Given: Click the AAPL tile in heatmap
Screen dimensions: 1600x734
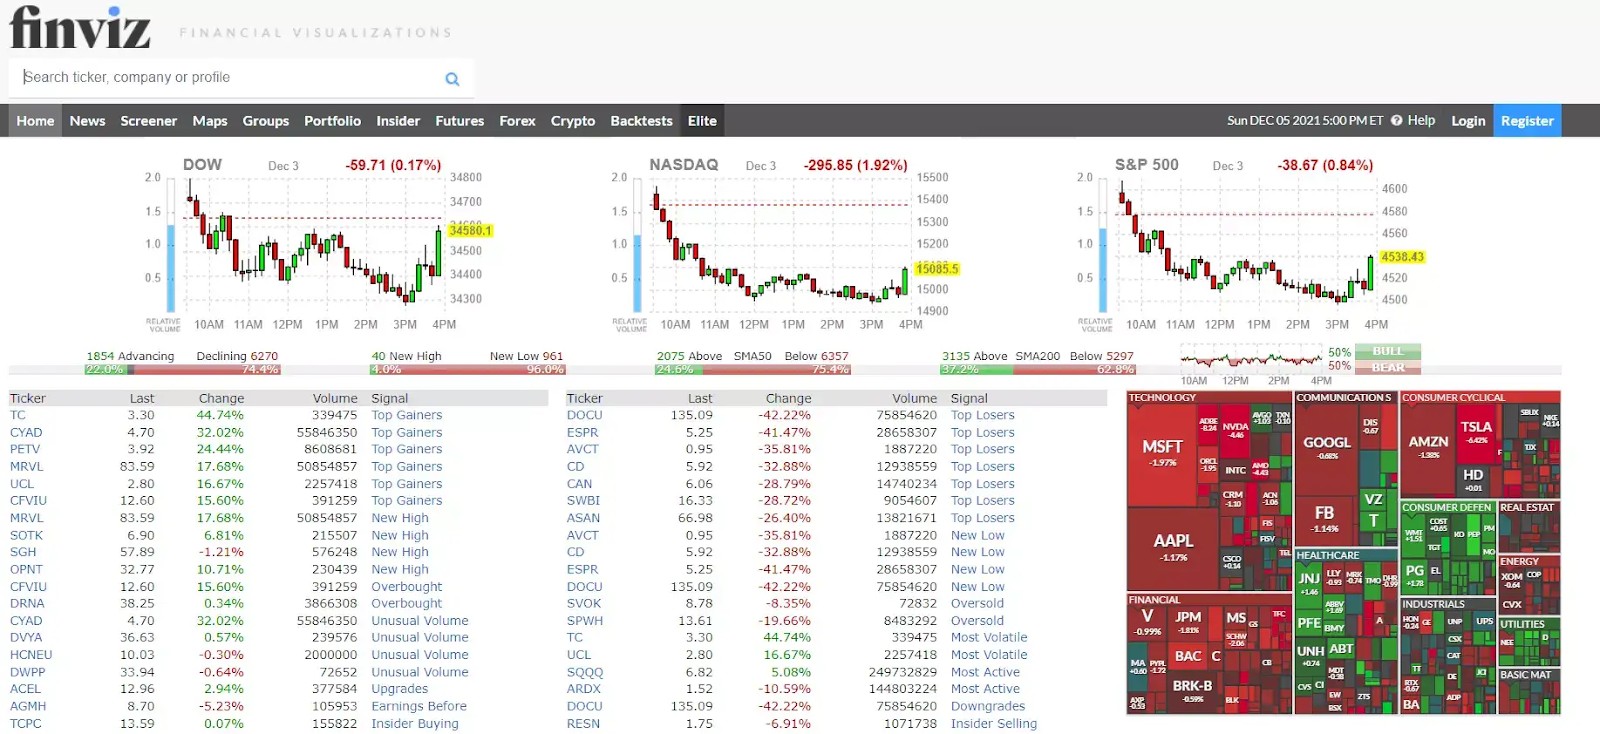Looking at the screenshot, I should pos(1173,548).
